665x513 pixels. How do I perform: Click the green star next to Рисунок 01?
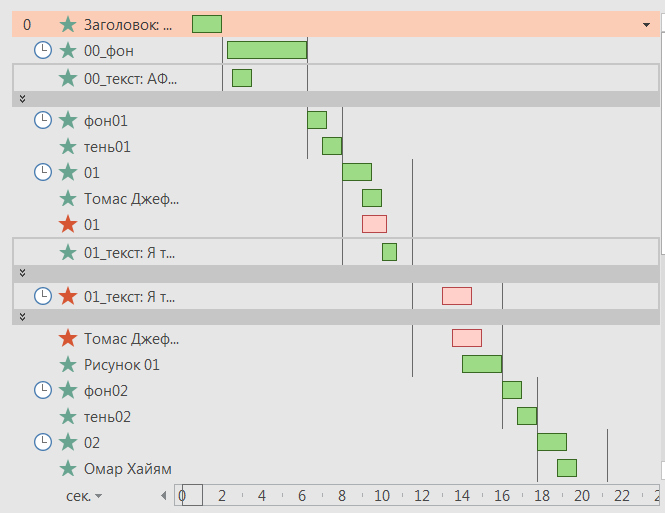(x=68, y=365)
